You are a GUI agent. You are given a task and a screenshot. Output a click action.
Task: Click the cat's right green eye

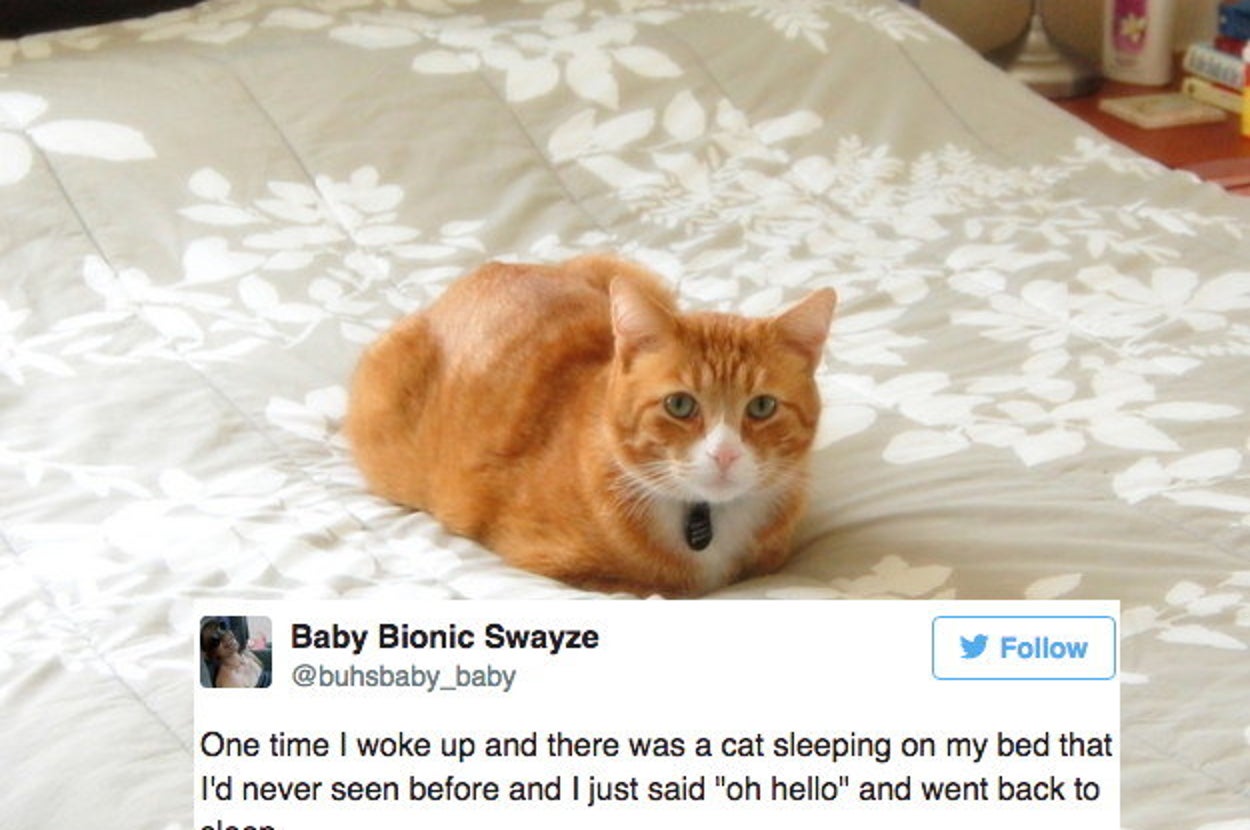click(x=761, y=407)
